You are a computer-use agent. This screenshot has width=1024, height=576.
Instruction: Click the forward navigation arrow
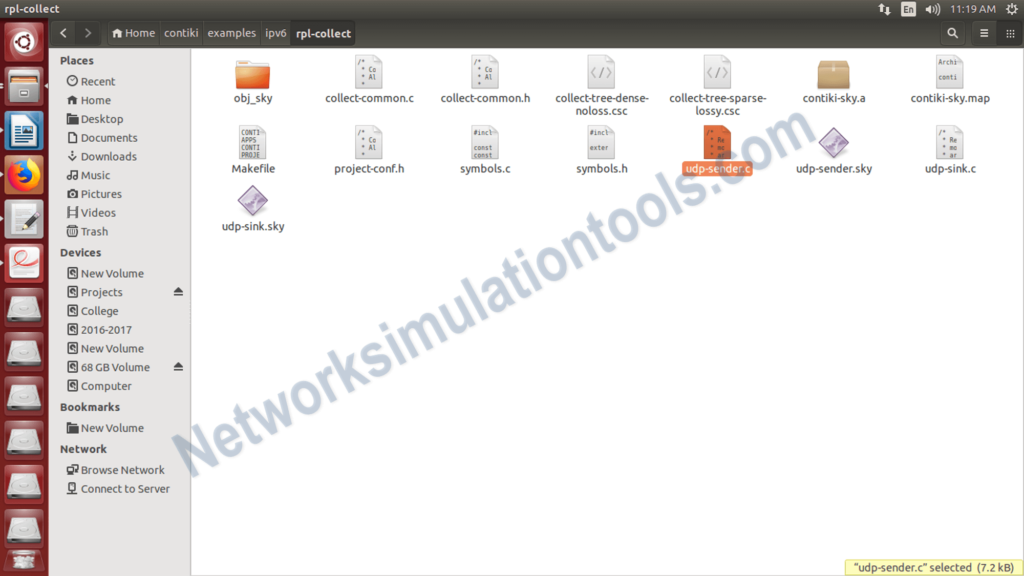pos(88,32)
